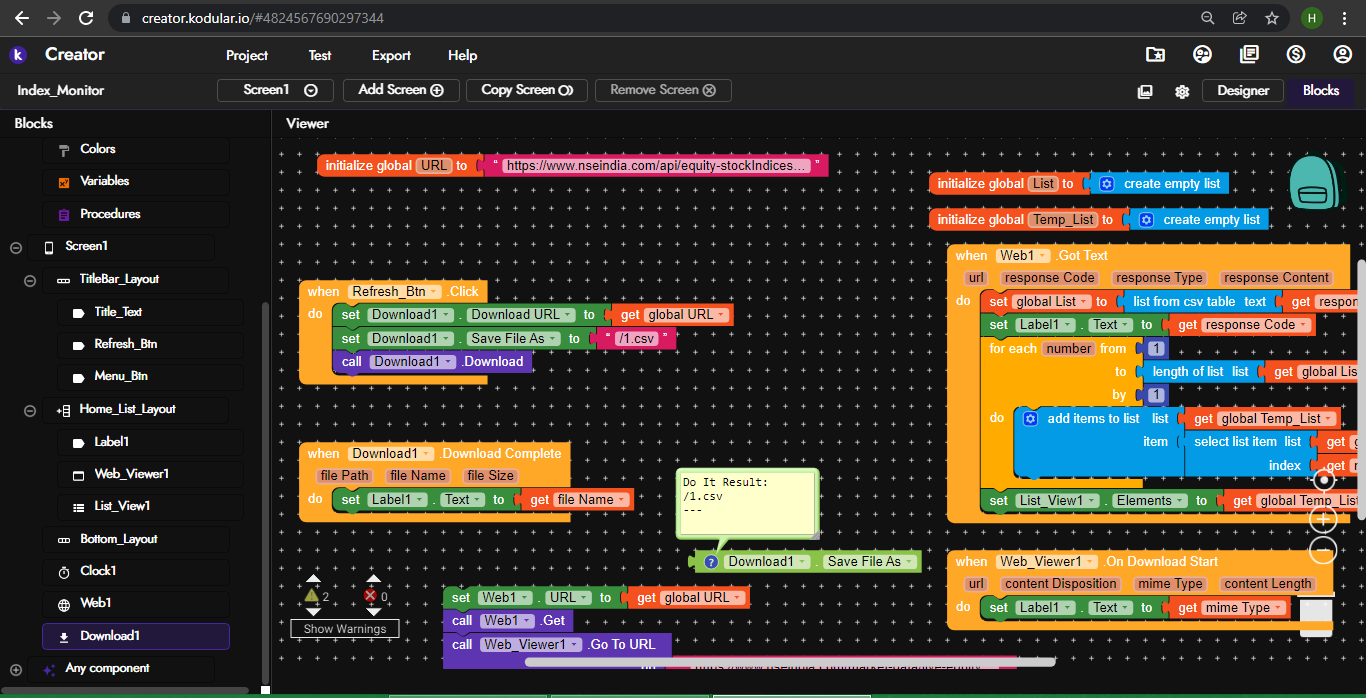Click the project settings gear icon

point(1182,91)
